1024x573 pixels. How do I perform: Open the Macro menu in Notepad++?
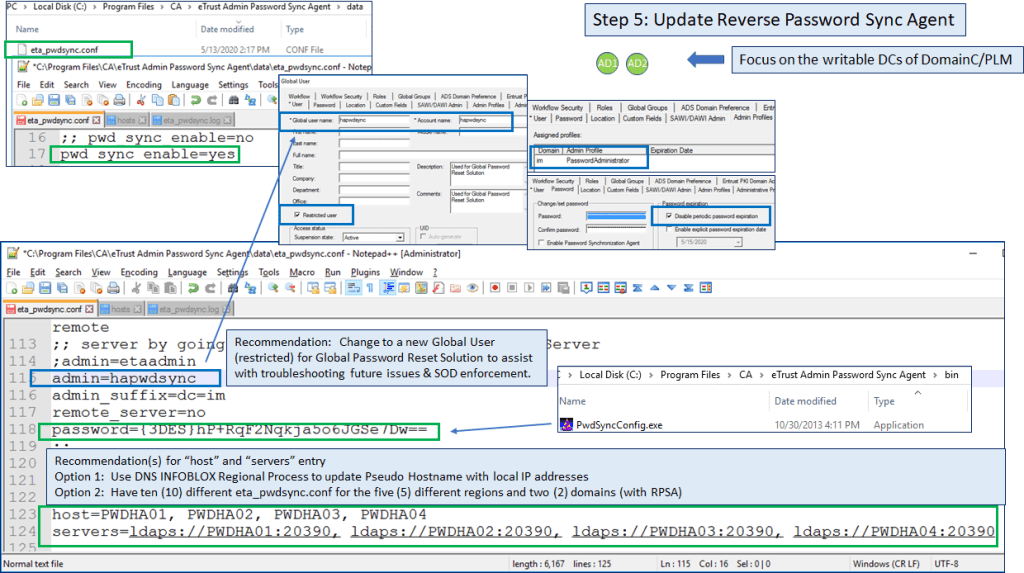tap(301, 272)
